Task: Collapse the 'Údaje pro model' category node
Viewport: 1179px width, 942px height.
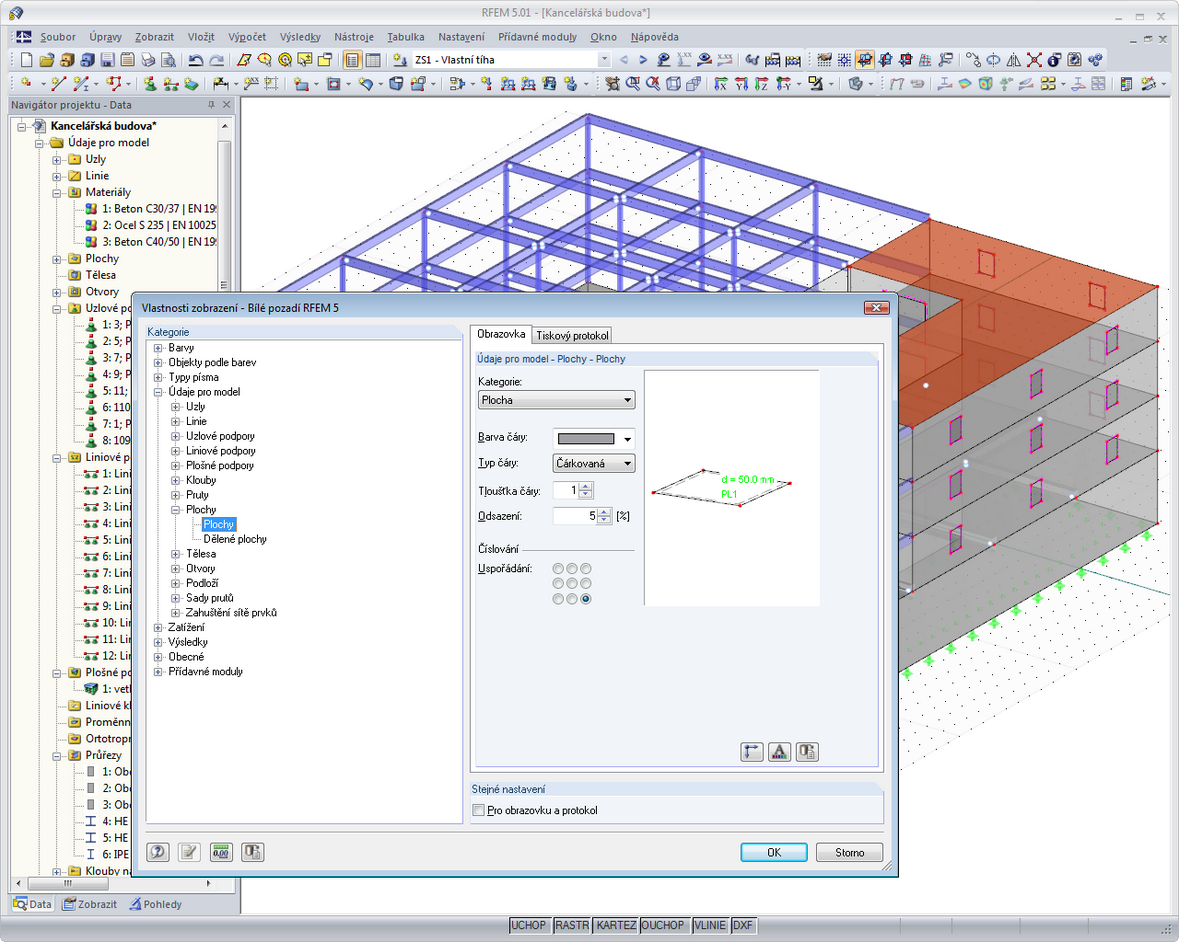Action: pos(158,392)
